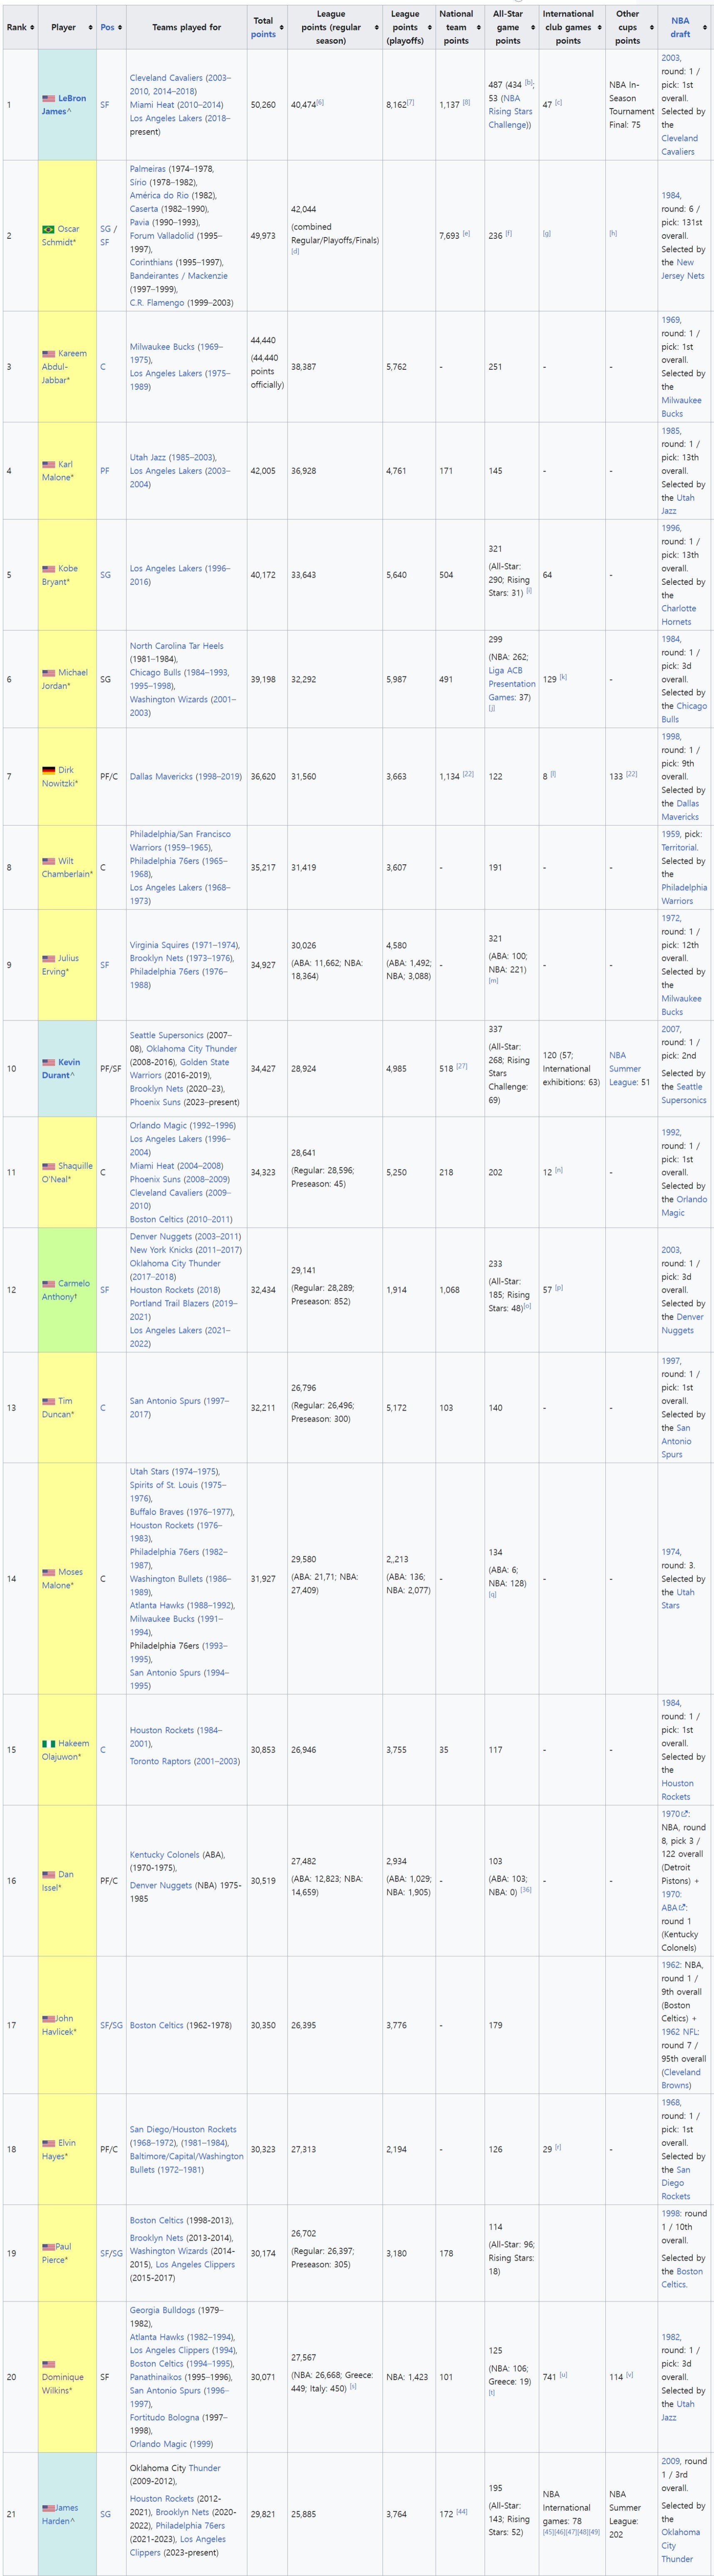Screen dimensions: 714x2576
Task: Follow the Charlotte Hornets draft link
Action: [679, 615]
